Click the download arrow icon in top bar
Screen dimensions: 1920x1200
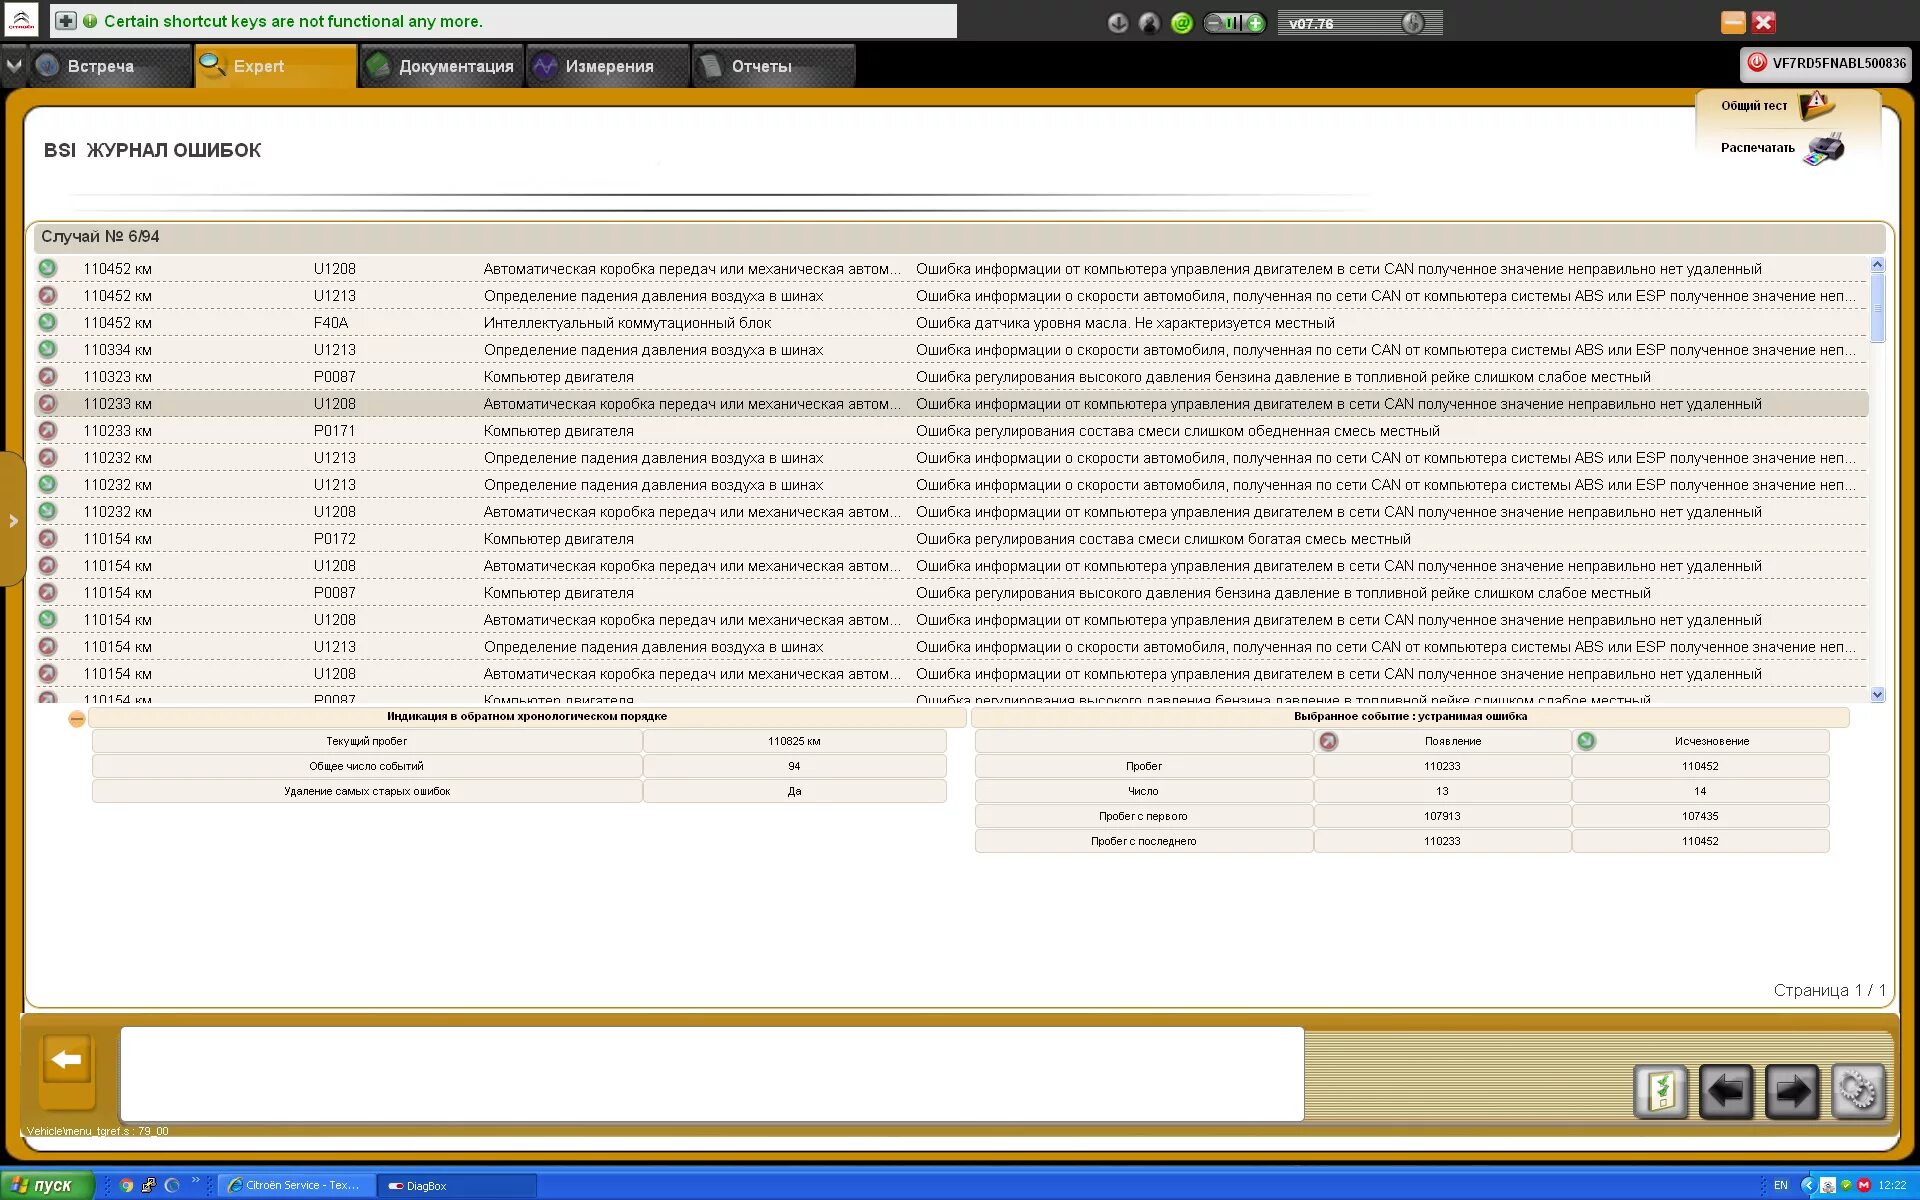pos(1118,23)
